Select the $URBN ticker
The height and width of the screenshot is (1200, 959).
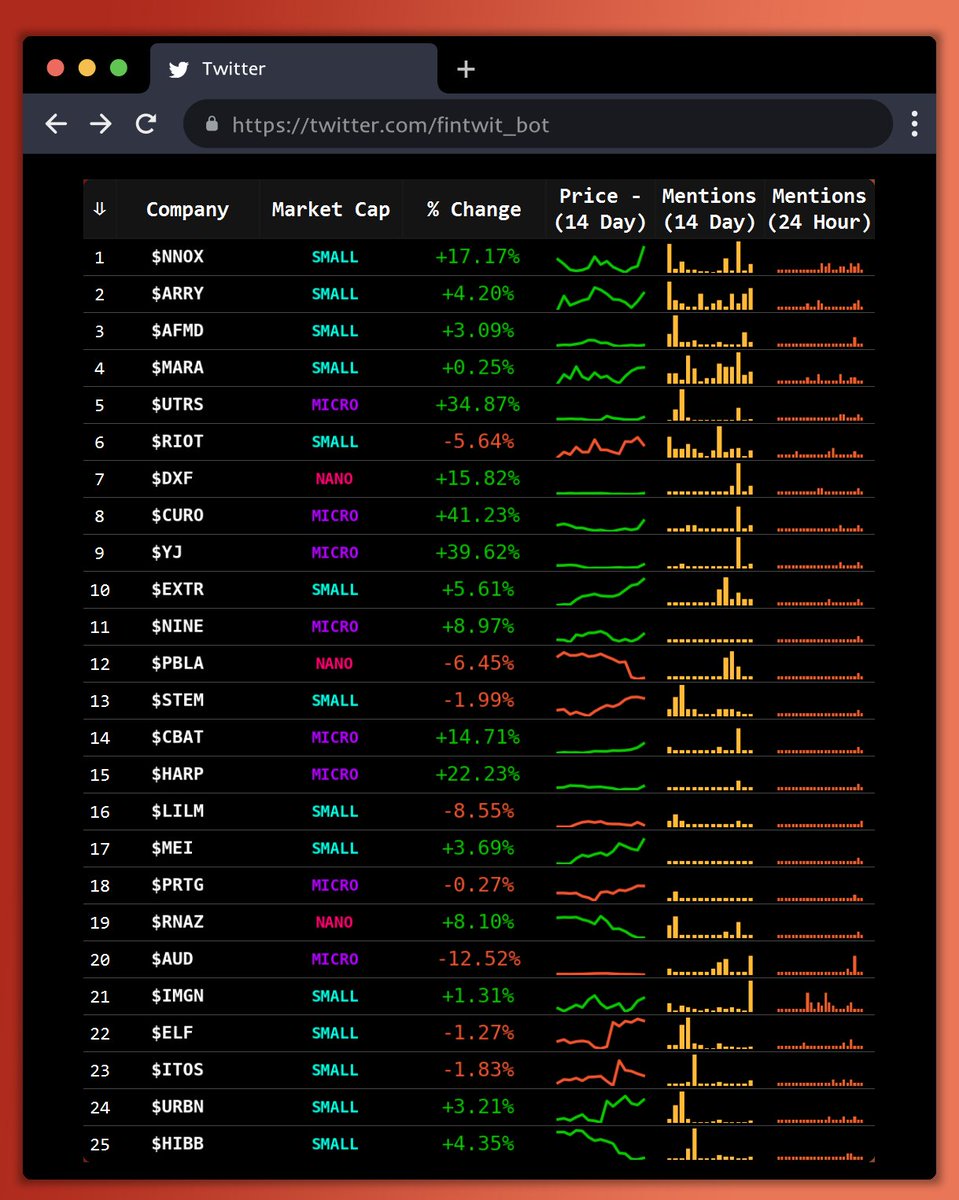coord(178,1107)
